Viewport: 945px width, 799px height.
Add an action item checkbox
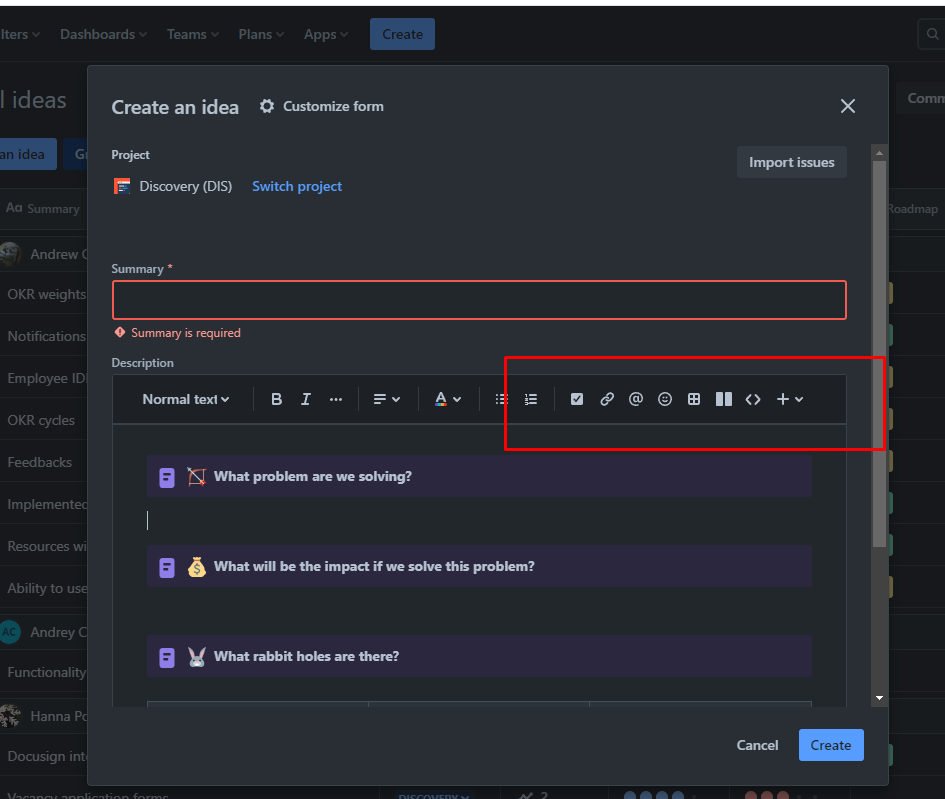tap(577, 399)
